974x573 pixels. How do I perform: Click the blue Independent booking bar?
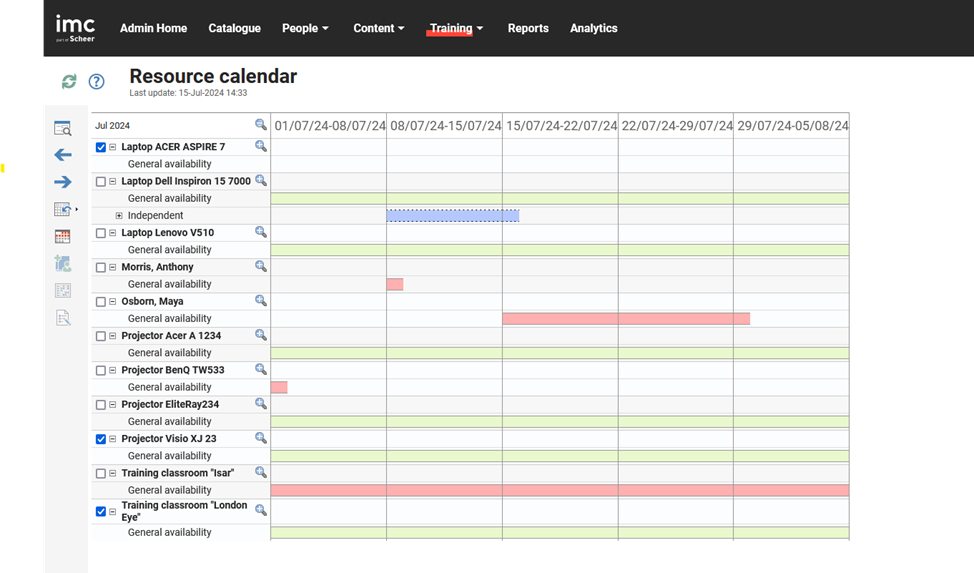452,216
